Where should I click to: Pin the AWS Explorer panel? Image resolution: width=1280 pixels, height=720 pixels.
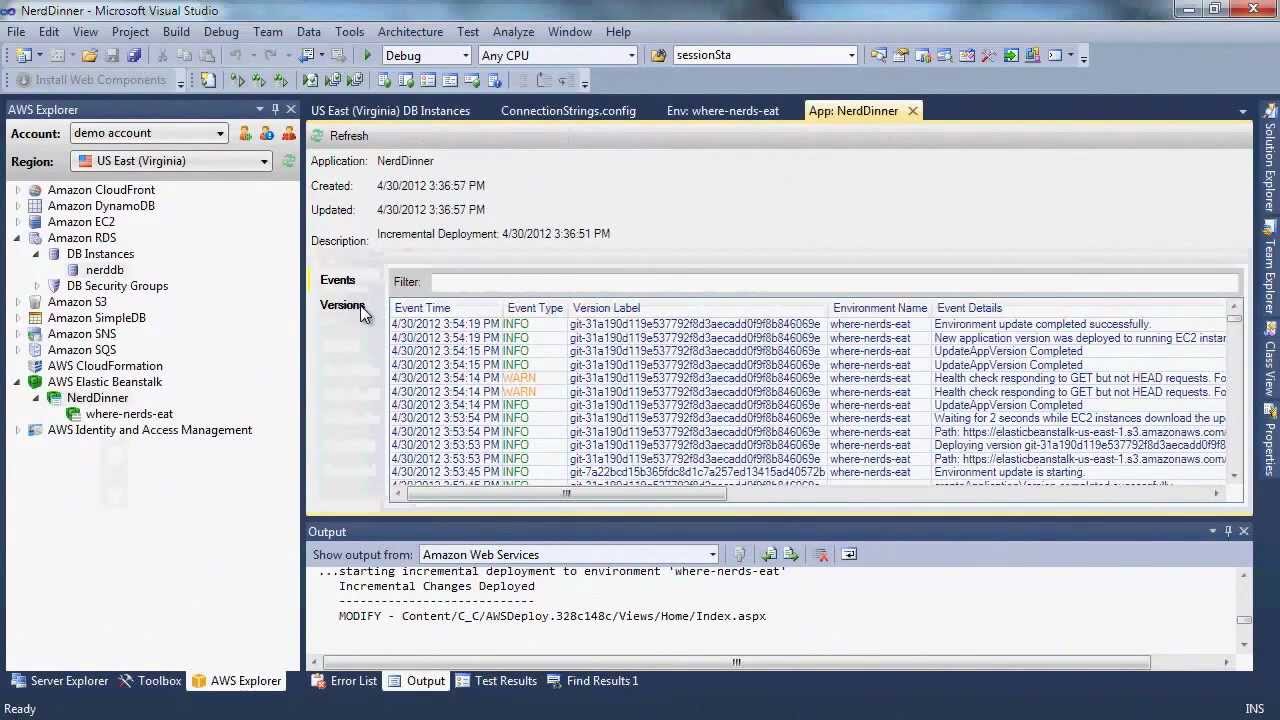point(275,110)
